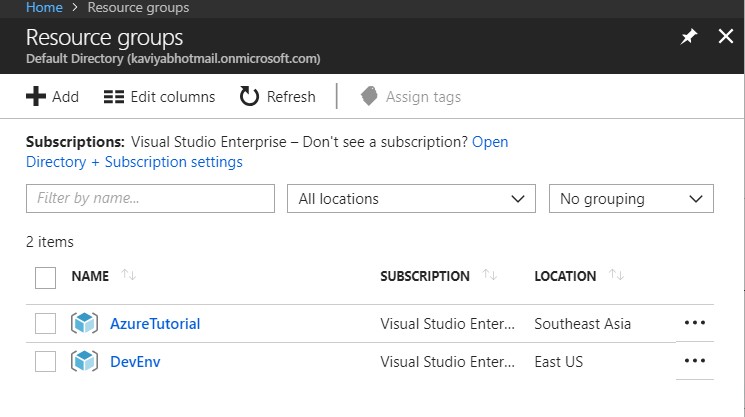Image resolution: width=745 pixels, height=417 pixels.
Task: Click Assign tags icon
Action: [x=369, y=96]
